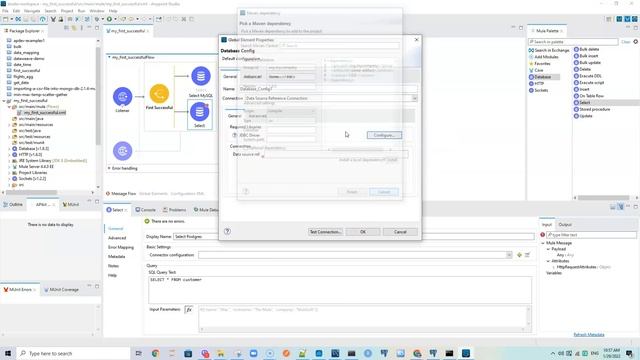Open Chrome from the Windows taskbar
The width and height of the screenshot is (640, 360).
pos(156,353)
